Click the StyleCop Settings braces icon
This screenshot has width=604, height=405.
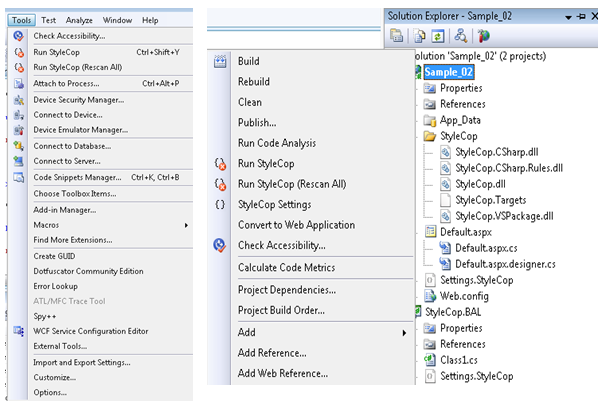point(220,205)
